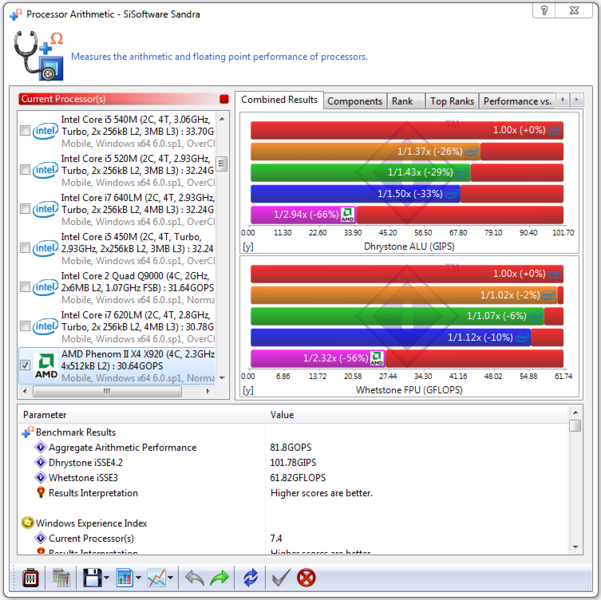This screenshot has height=600, width=601.
Task: Click the orange 1/1.37x Dhrystone bar
Action: [x=365, y=151]
